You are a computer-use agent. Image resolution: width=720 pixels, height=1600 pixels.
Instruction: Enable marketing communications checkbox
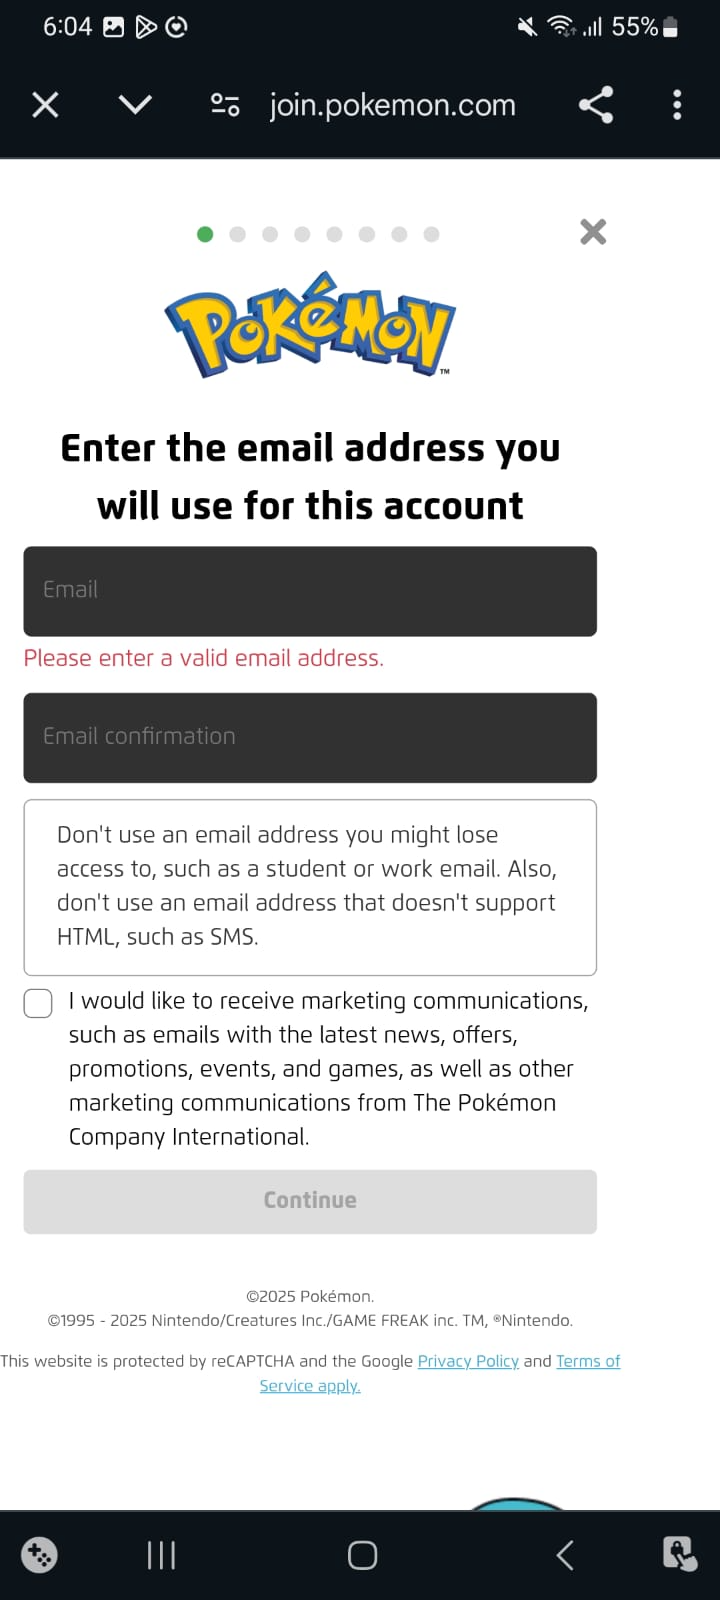coord(38,1003)
